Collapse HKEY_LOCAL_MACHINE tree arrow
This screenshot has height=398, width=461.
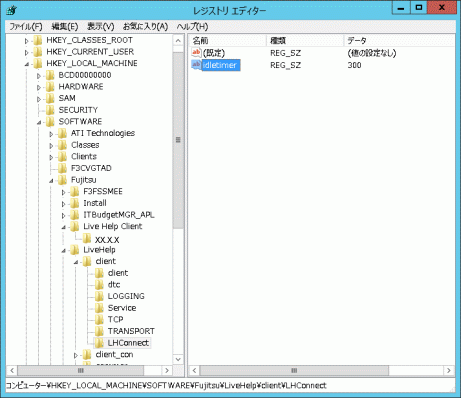pos(26,64)
